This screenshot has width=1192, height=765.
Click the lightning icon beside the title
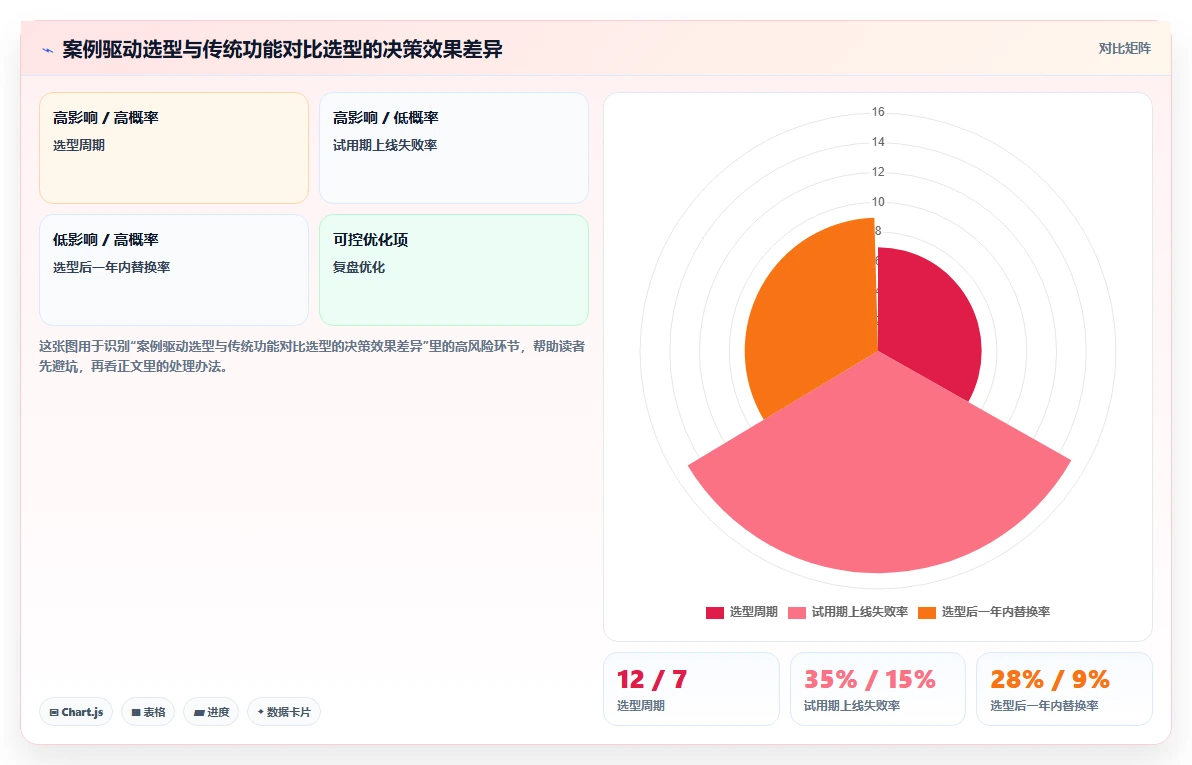(48, 50)
